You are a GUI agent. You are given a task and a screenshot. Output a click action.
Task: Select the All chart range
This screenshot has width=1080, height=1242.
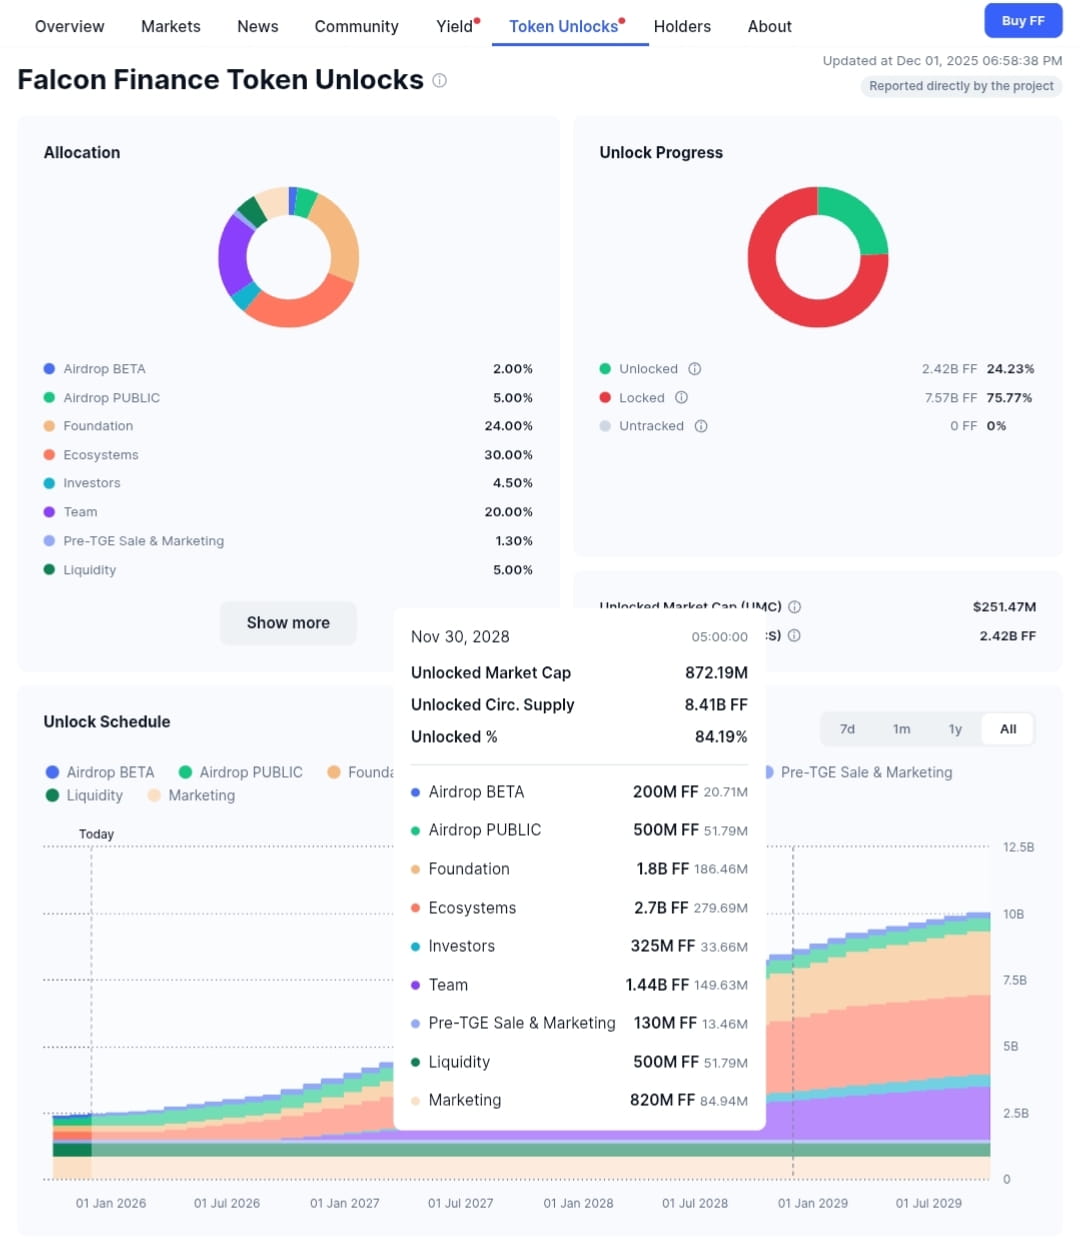(1008, 729)
